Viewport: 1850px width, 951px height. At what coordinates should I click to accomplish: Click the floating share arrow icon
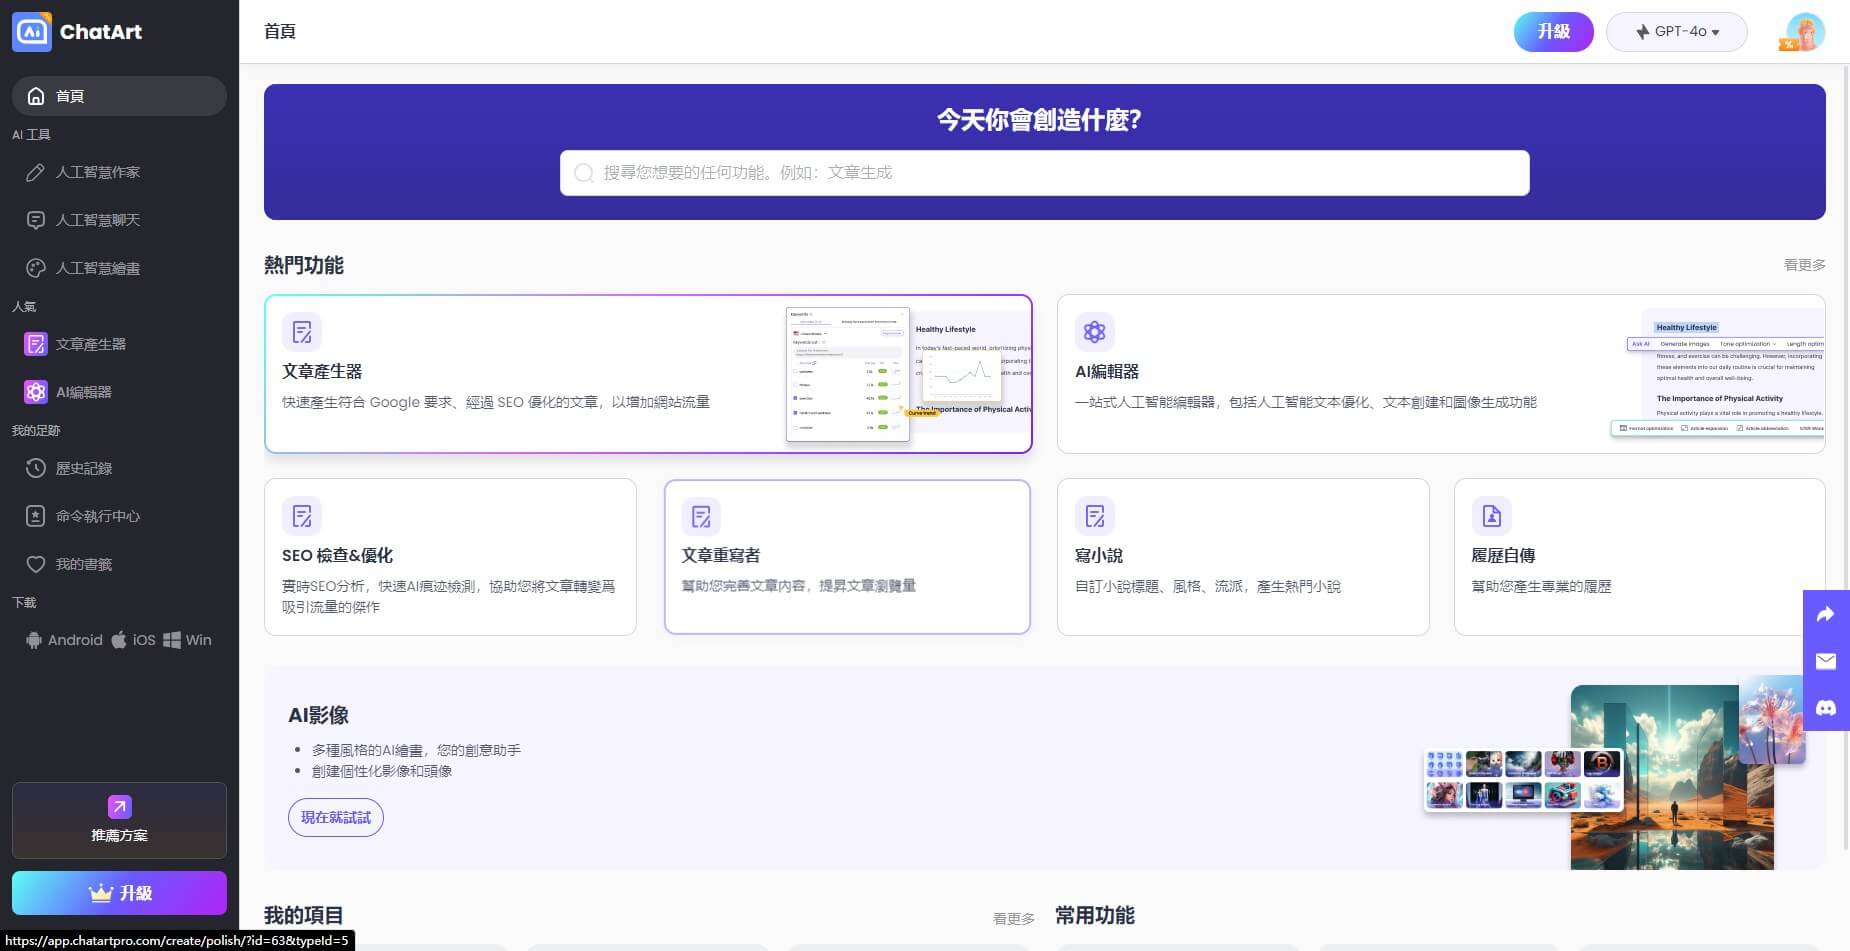pos(1826,614)
